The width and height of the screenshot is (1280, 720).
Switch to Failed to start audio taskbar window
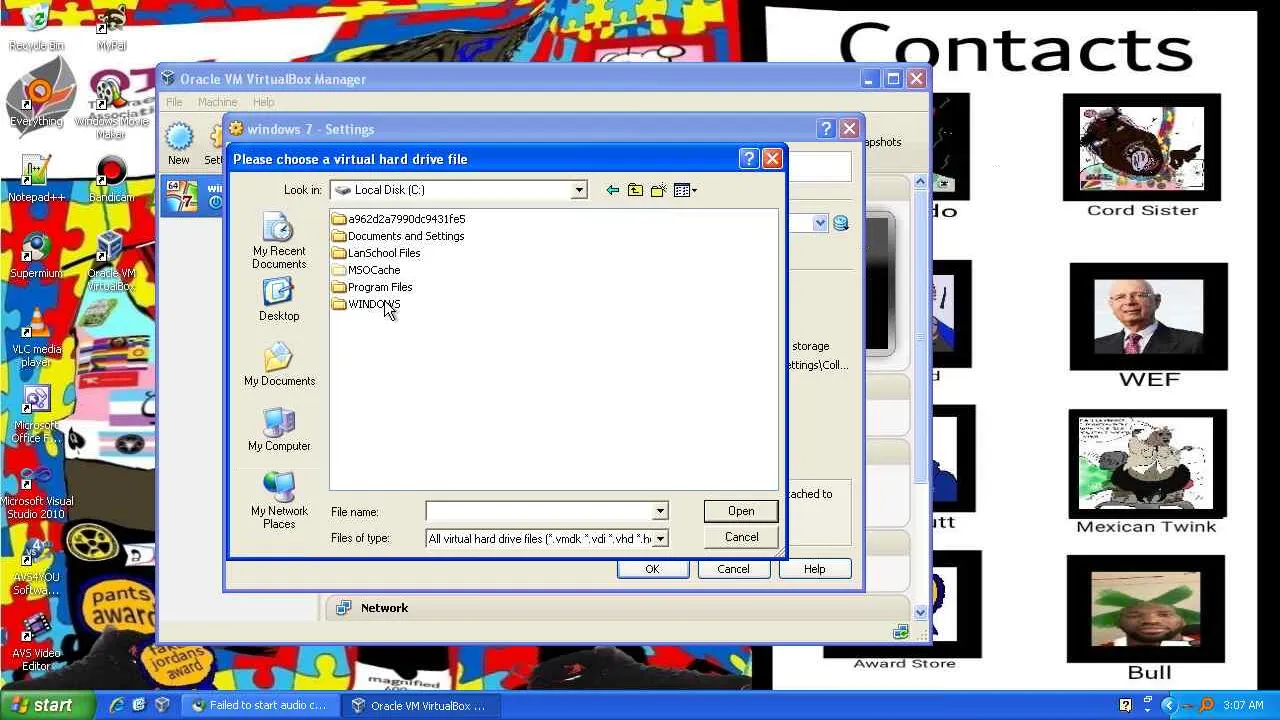click(260, 705)
